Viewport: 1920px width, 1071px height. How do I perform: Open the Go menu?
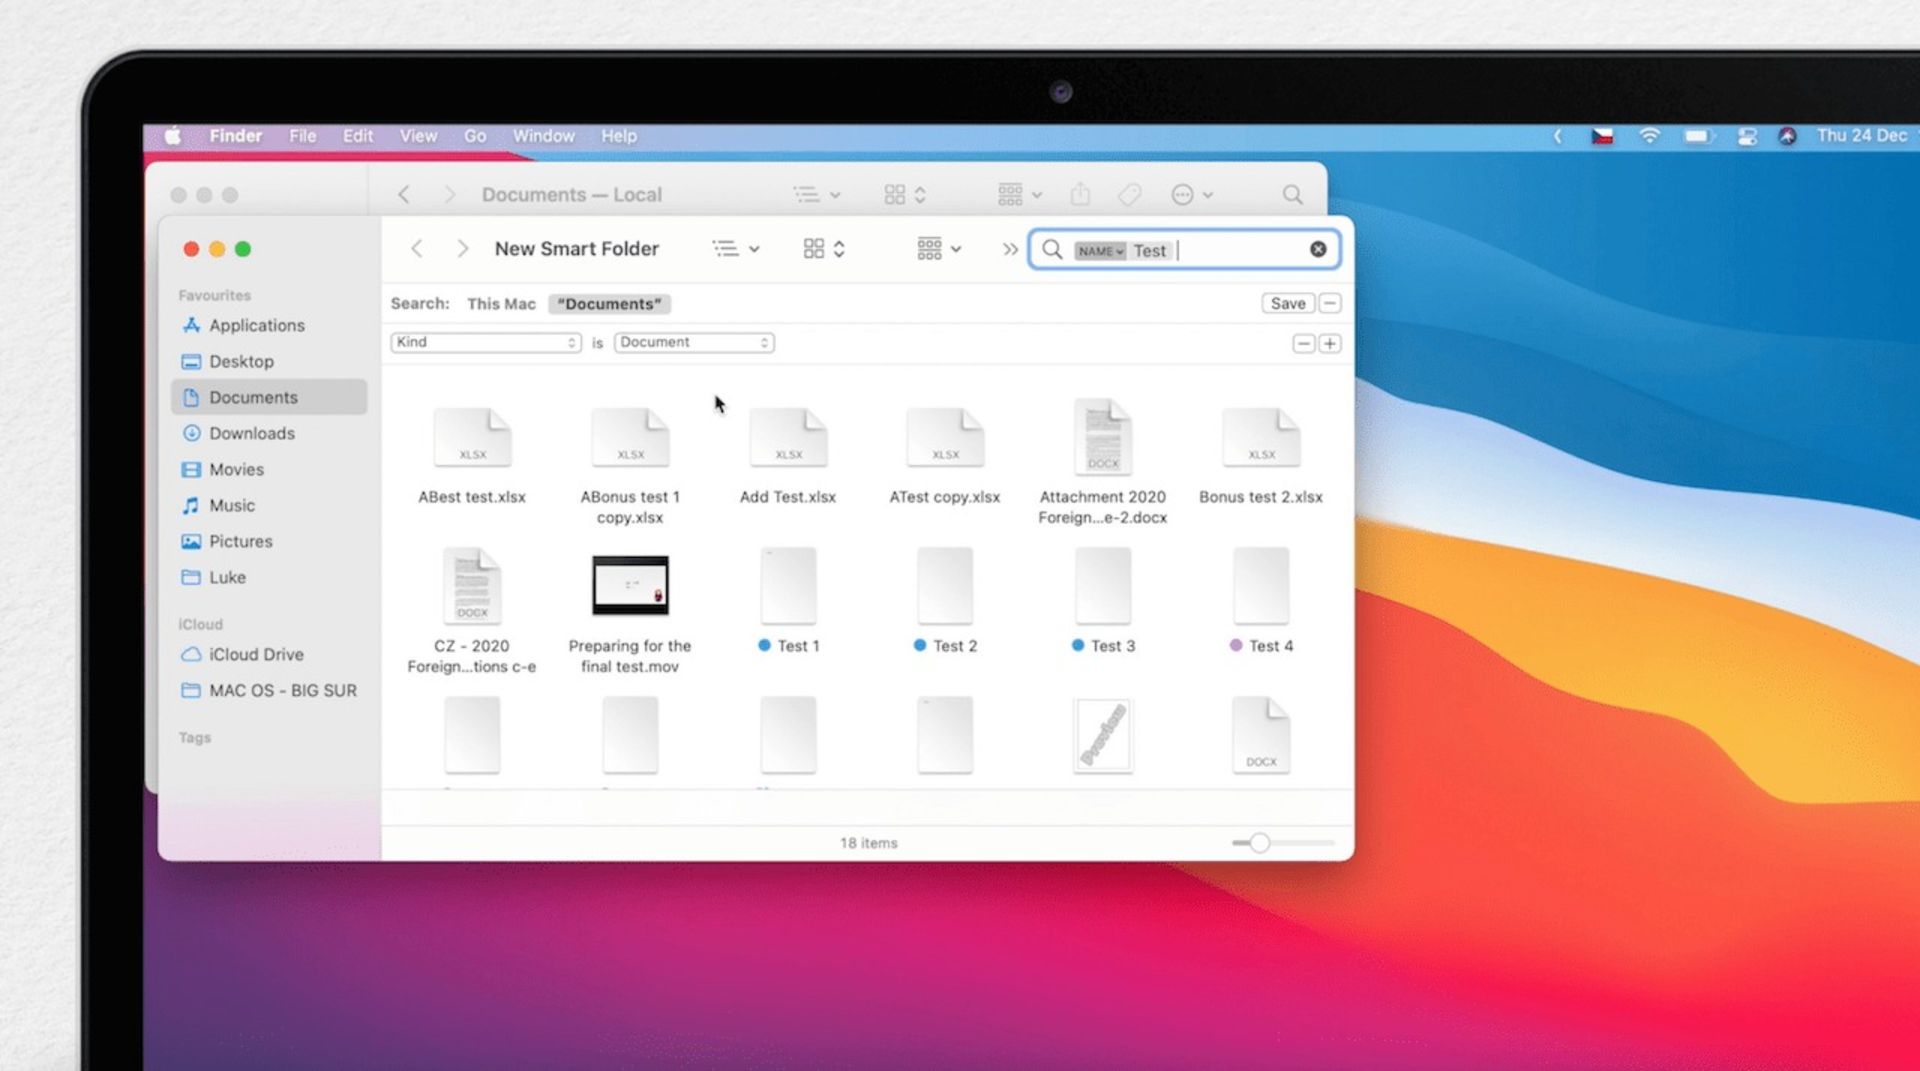[x=475, y=136]
